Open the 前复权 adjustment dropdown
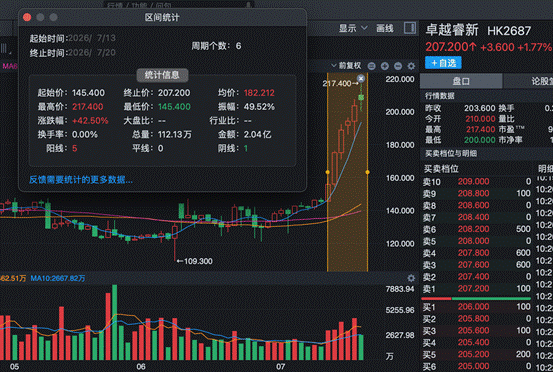The height and width of the screenshot is (372, 553). 346,66
